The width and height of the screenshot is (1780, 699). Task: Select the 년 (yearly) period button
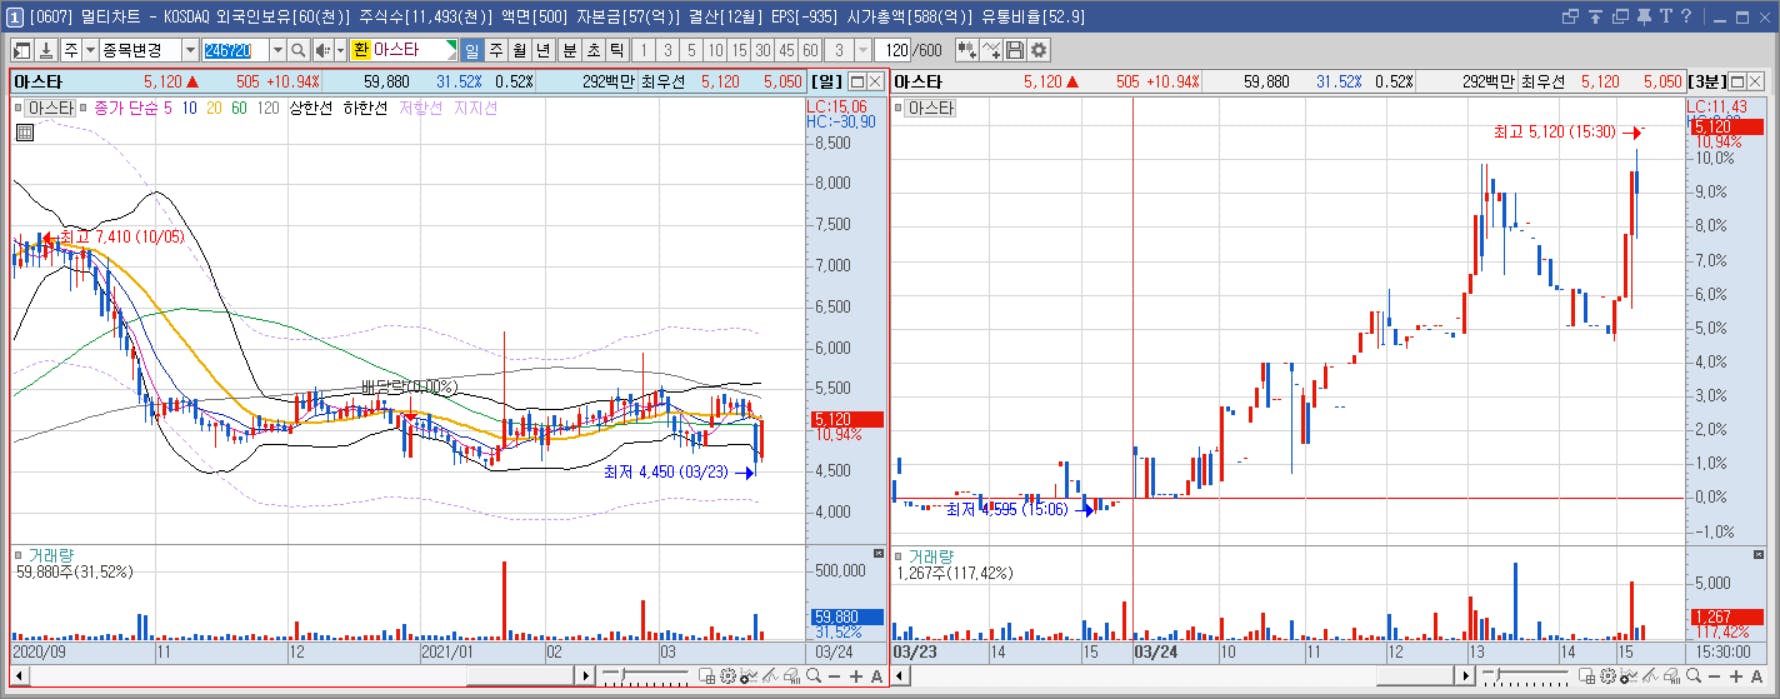tap(543, 50)
